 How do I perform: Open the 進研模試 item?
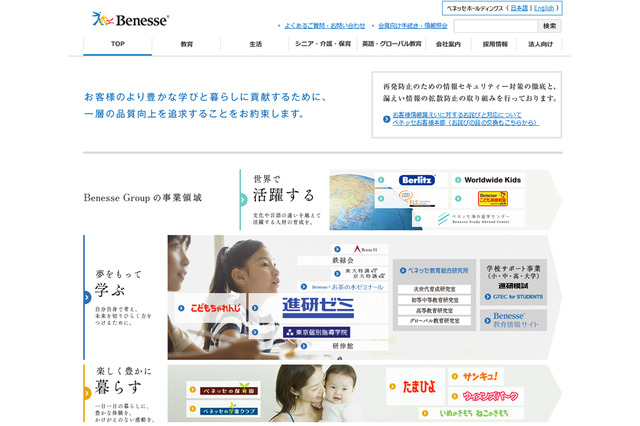click(513, 286)
